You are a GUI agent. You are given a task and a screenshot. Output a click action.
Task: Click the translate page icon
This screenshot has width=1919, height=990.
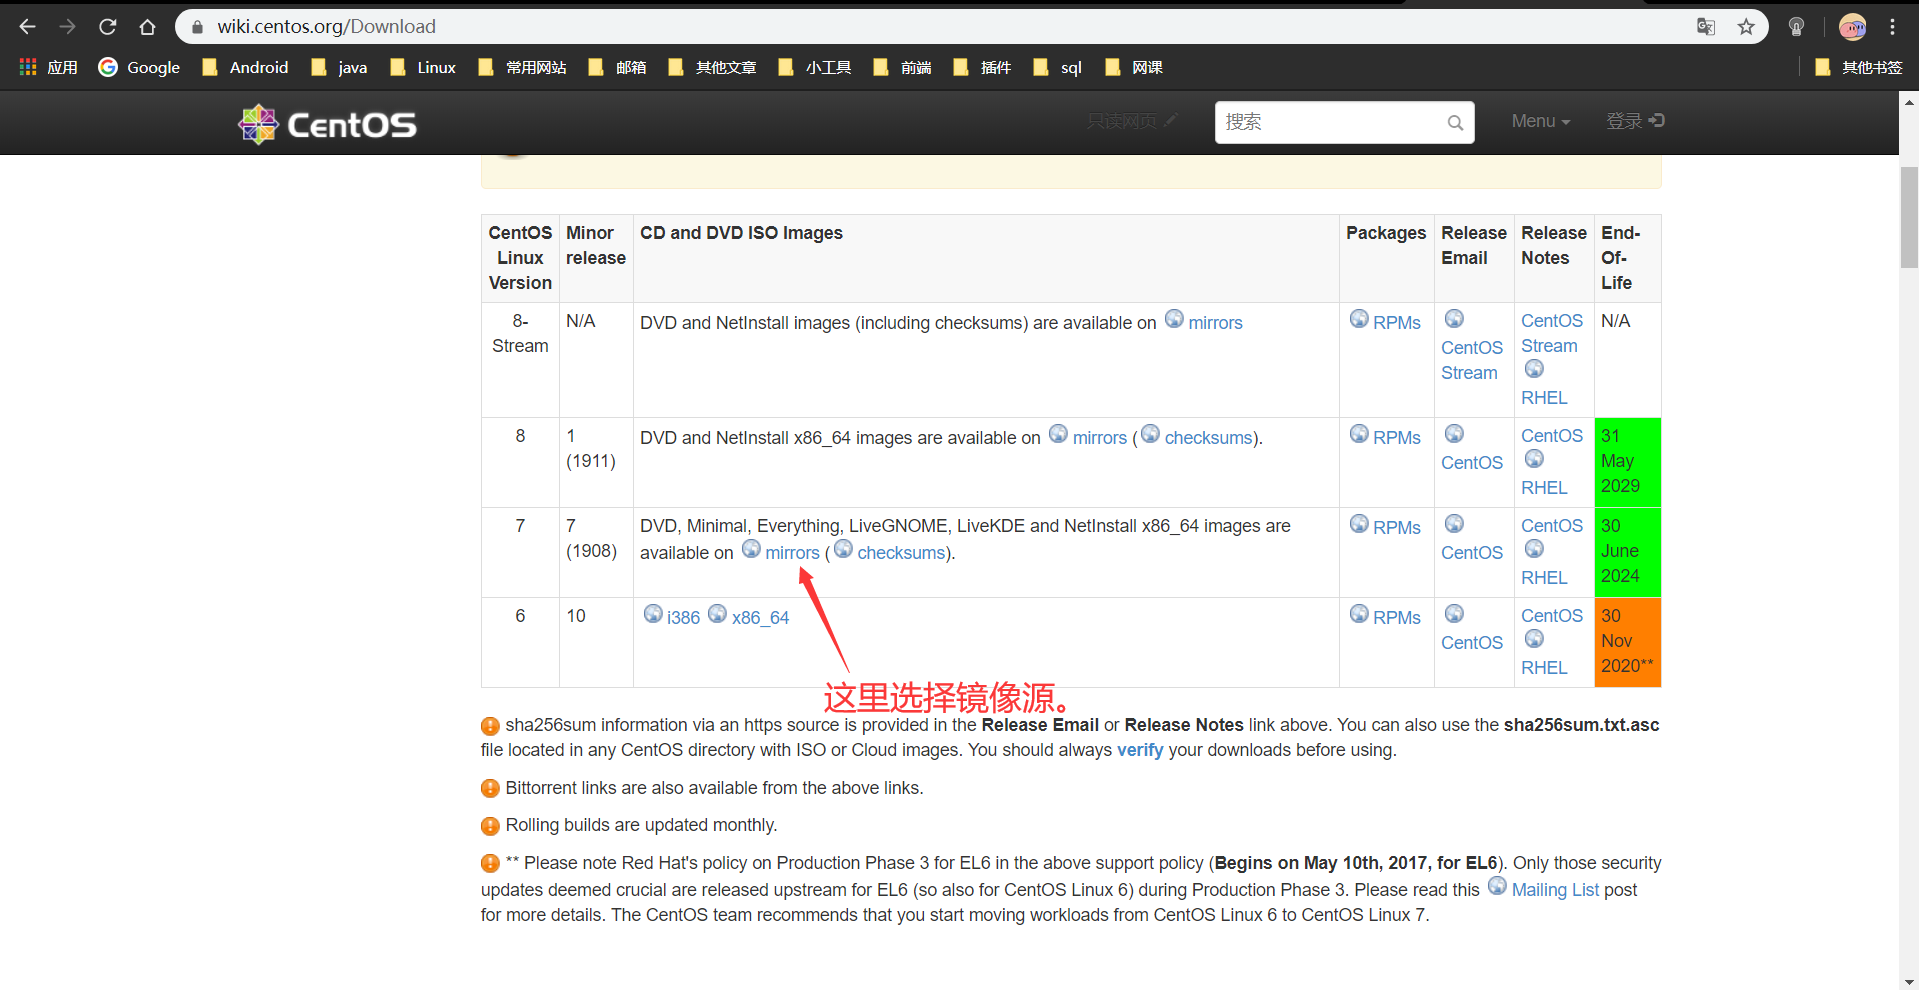pos(1706,27)
